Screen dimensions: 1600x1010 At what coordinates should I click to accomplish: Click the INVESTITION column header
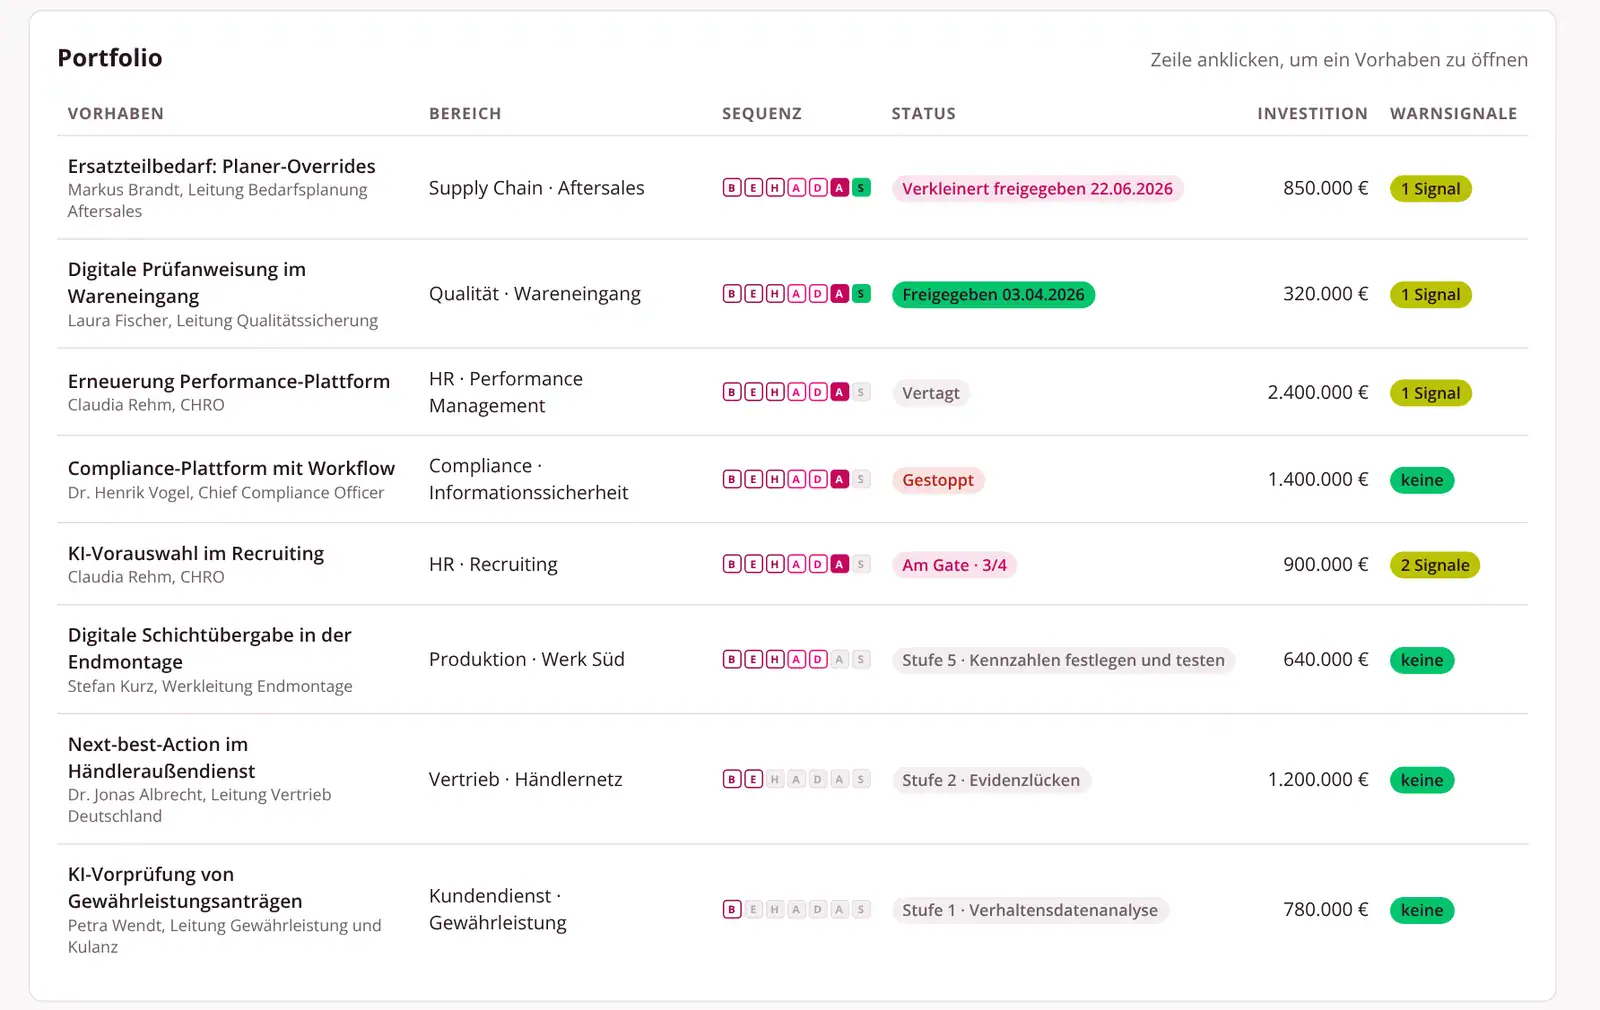pyautogui.click(x=1312, y=114)
